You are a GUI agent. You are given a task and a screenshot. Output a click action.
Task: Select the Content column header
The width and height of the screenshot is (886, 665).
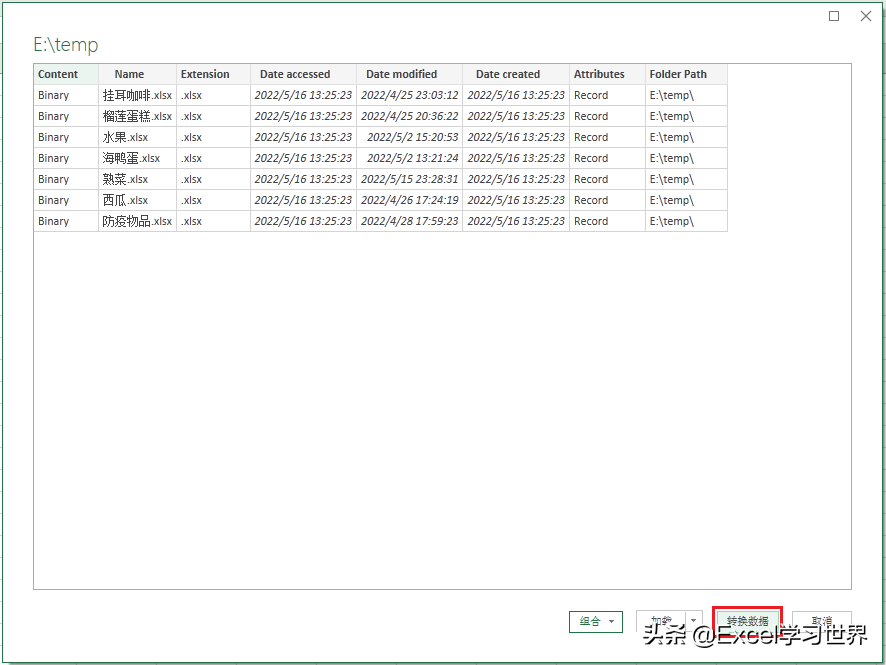click(66, 74)
